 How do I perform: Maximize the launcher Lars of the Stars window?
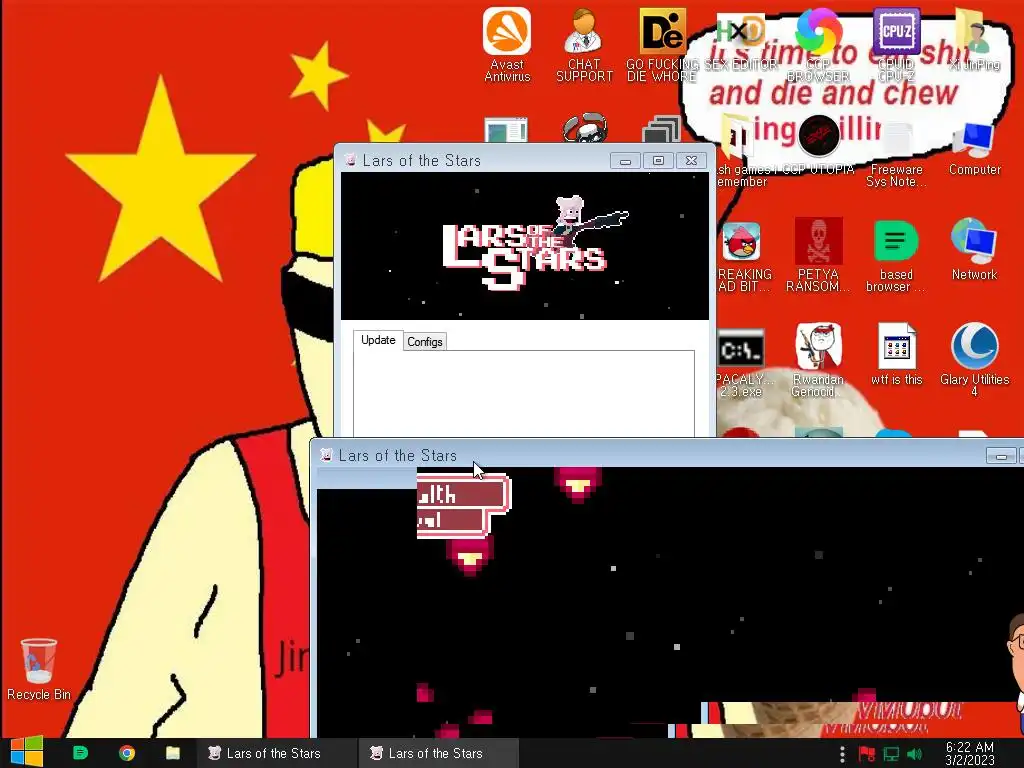coord(658,161)
